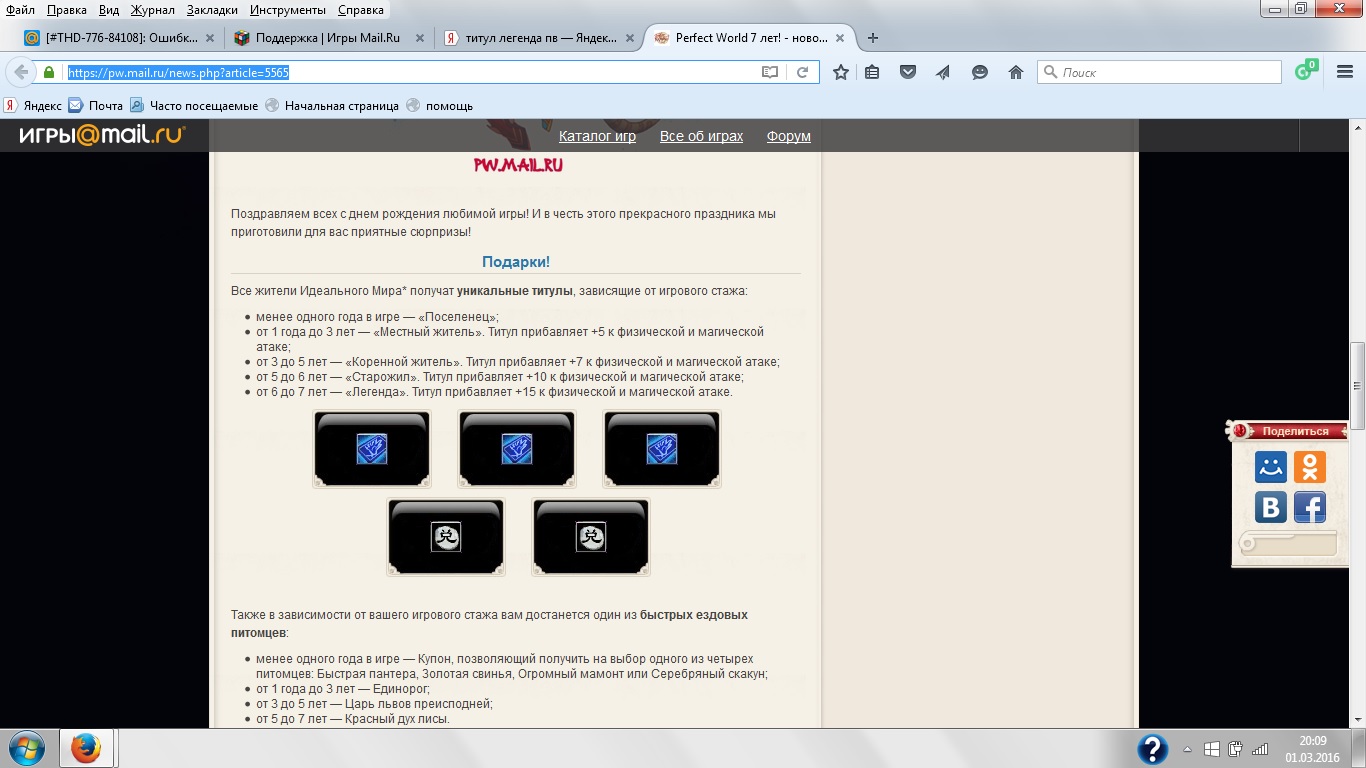Share via VKontakte icon

(x=1271, y=507)
